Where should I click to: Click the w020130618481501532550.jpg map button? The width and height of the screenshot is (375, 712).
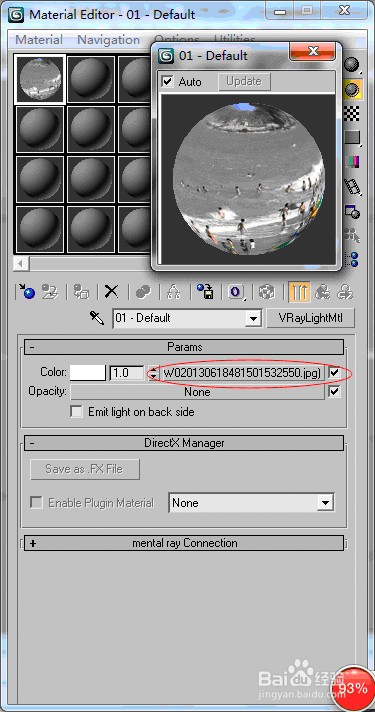242,373
